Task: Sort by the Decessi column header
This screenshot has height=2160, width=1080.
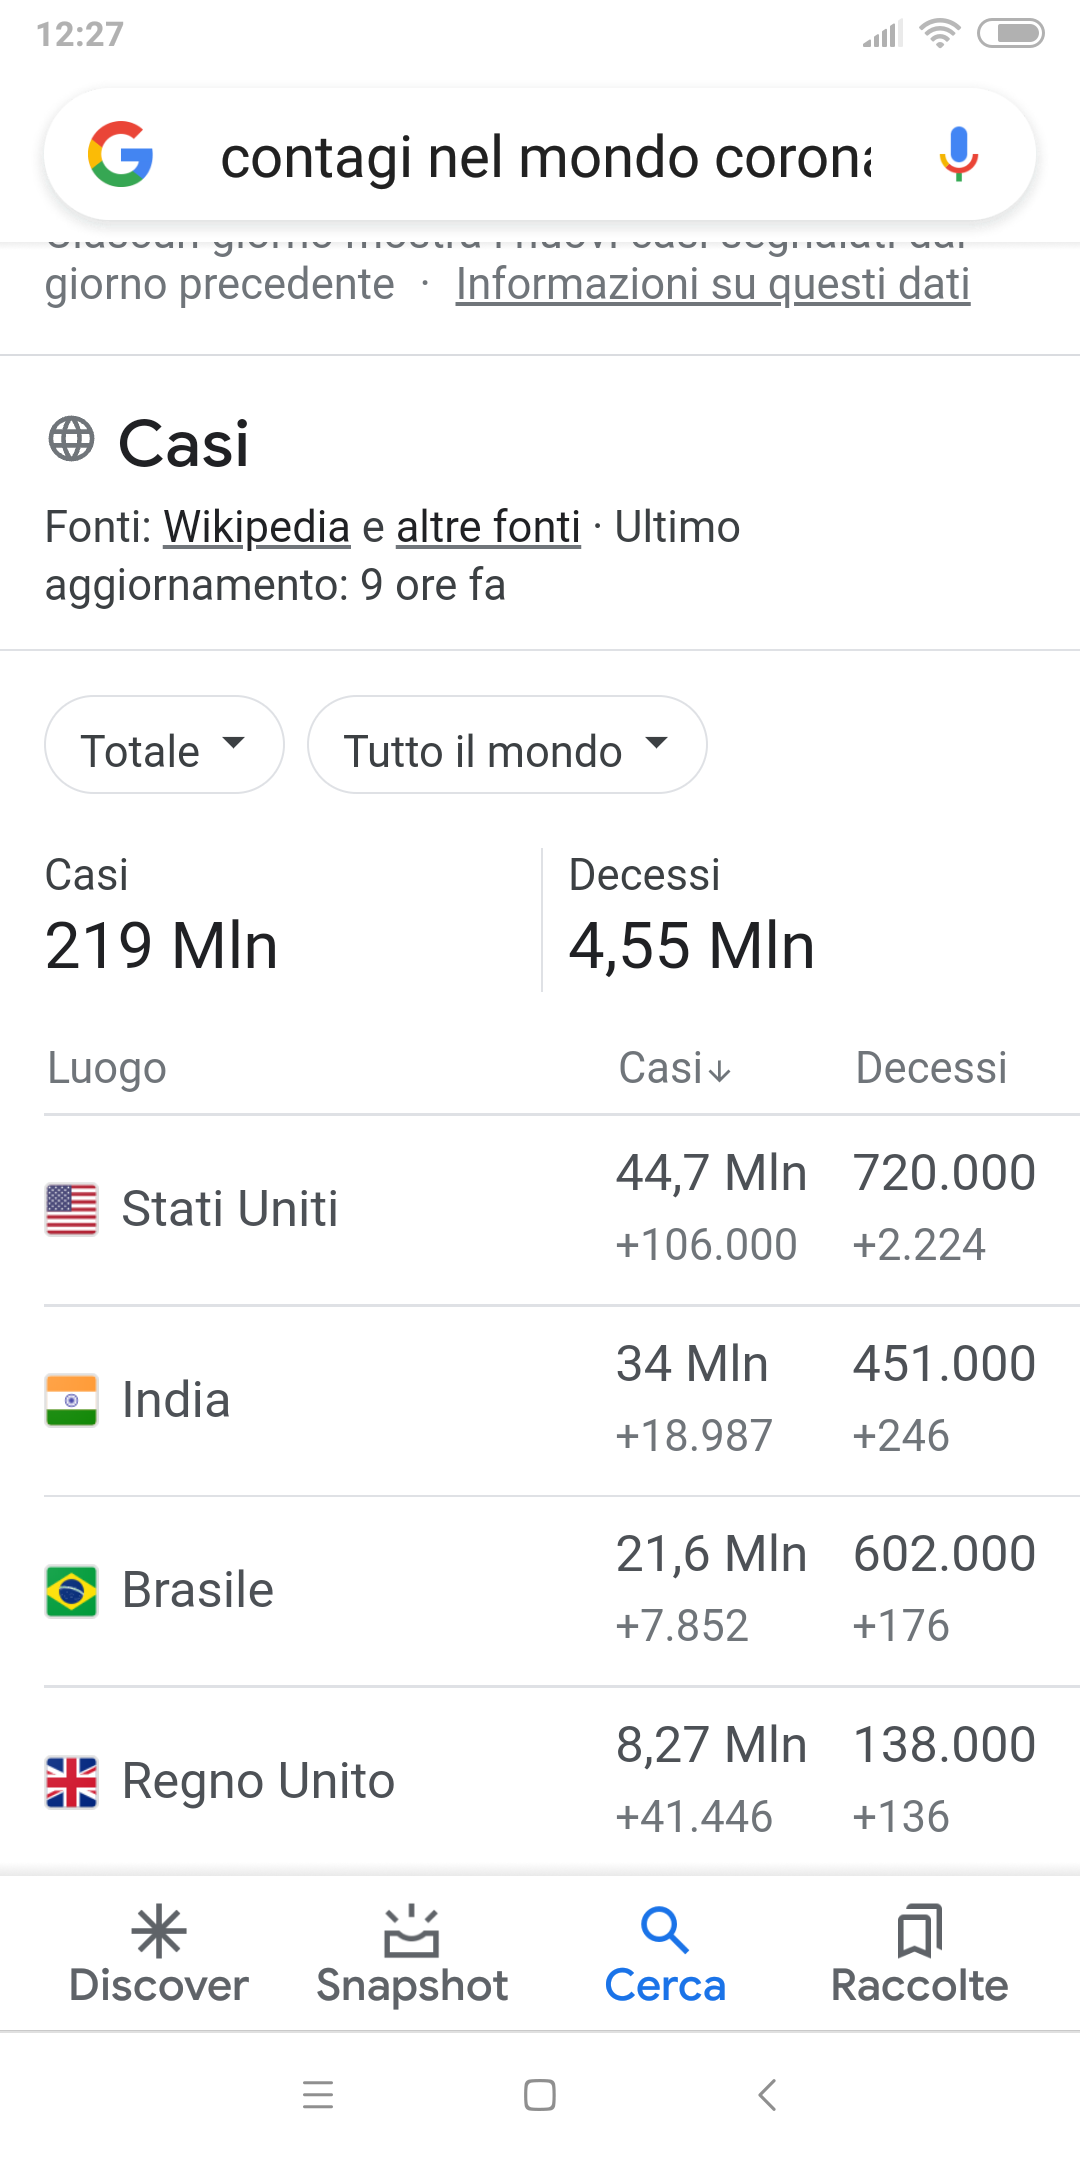Action: (x=931, y=1069)
